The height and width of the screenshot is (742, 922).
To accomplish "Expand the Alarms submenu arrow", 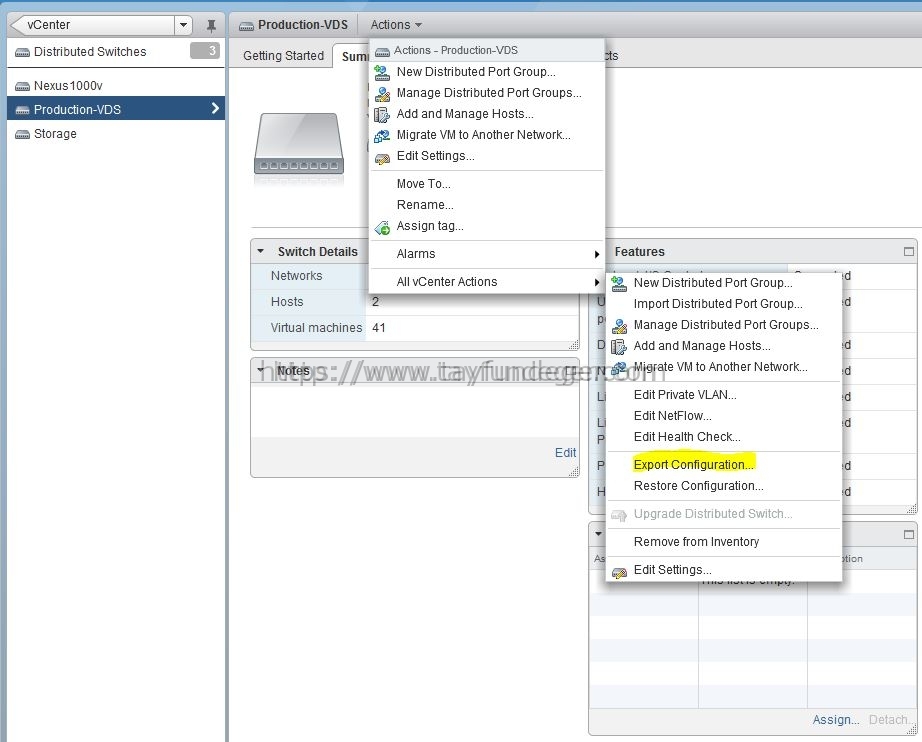I will tap(596, 255).
